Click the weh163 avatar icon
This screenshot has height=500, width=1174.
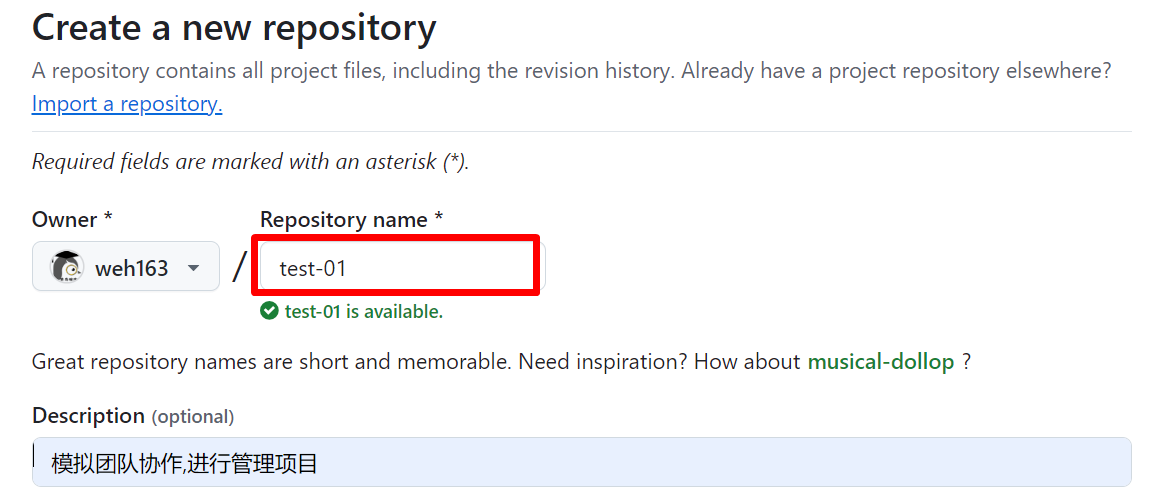coord(67,266)
